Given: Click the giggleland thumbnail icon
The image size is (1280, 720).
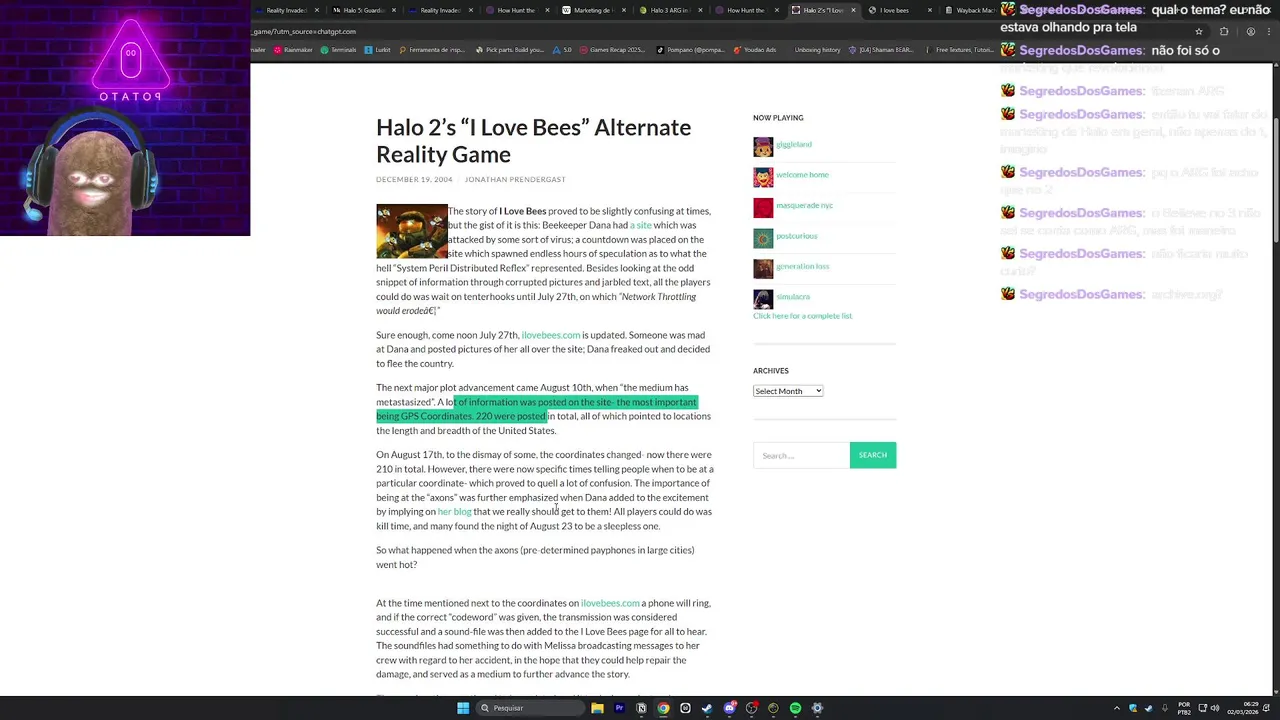Looking at the screenshot, I should (x=763, y=147).
